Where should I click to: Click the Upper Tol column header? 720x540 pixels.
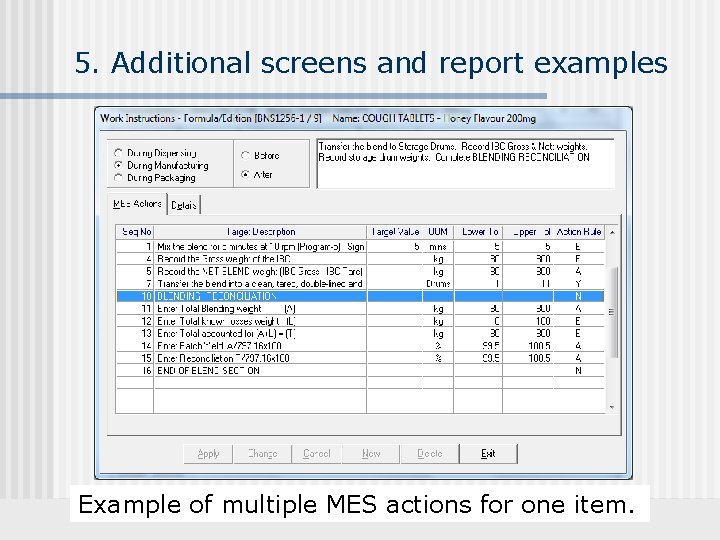pyautogui.click(x=529, y=232)
